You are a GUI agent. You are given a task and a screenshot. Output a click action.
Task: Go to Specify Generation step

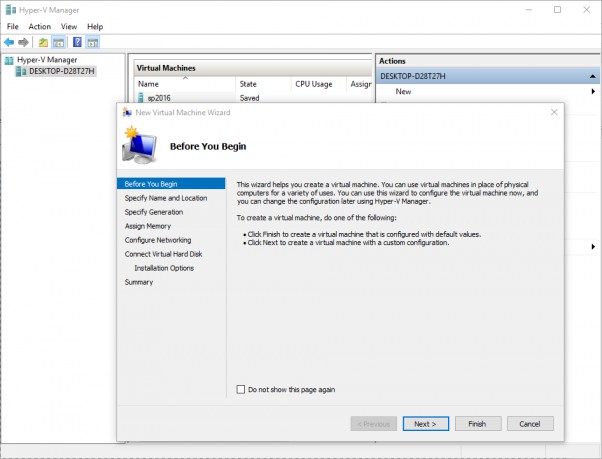(154, 212)
